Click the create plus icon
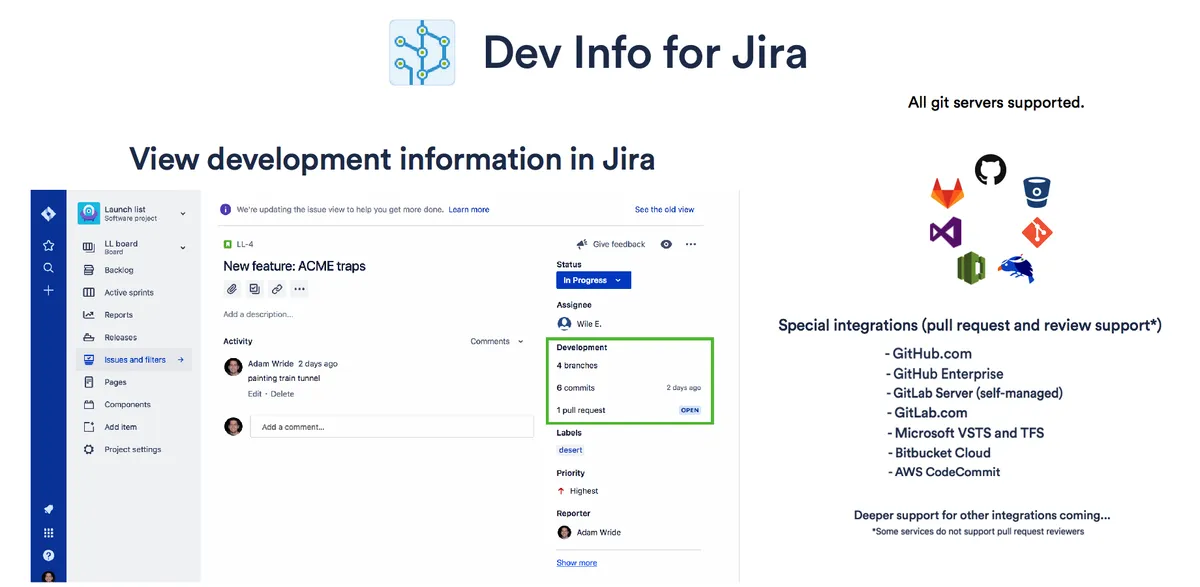1200x587 pixels. pyautogui.click(x=48, y=291)
